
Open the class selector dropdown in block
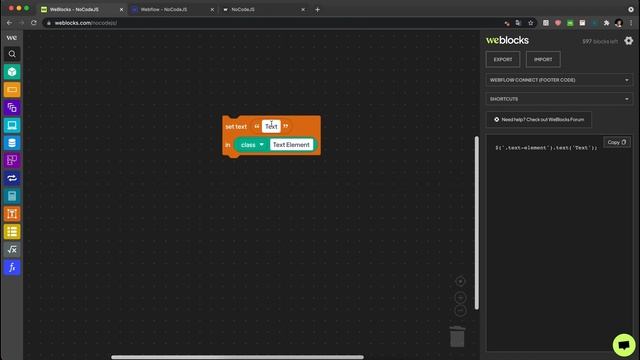click(252, 145)
